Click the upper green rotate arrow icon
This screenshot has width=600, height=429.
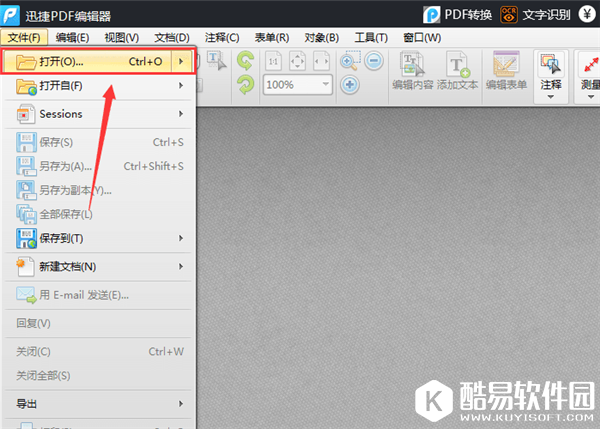pyautogui.click(x=245, y=60)
